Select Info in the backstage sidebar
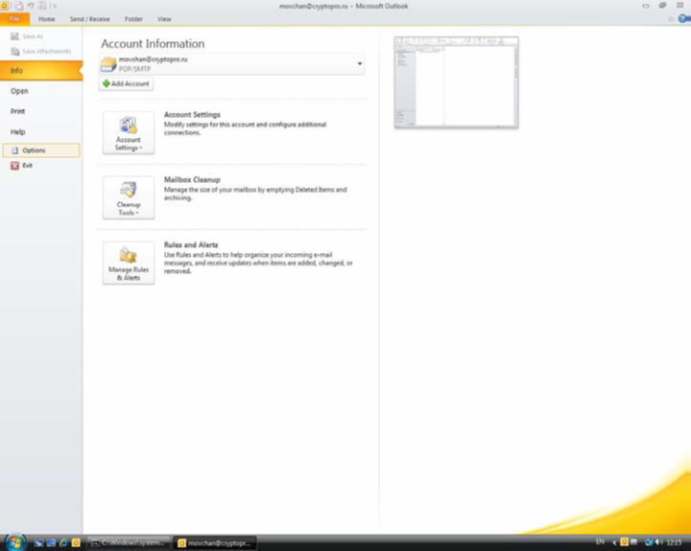Viewport: 691px width, 551px height. click(x=41, y=71)
